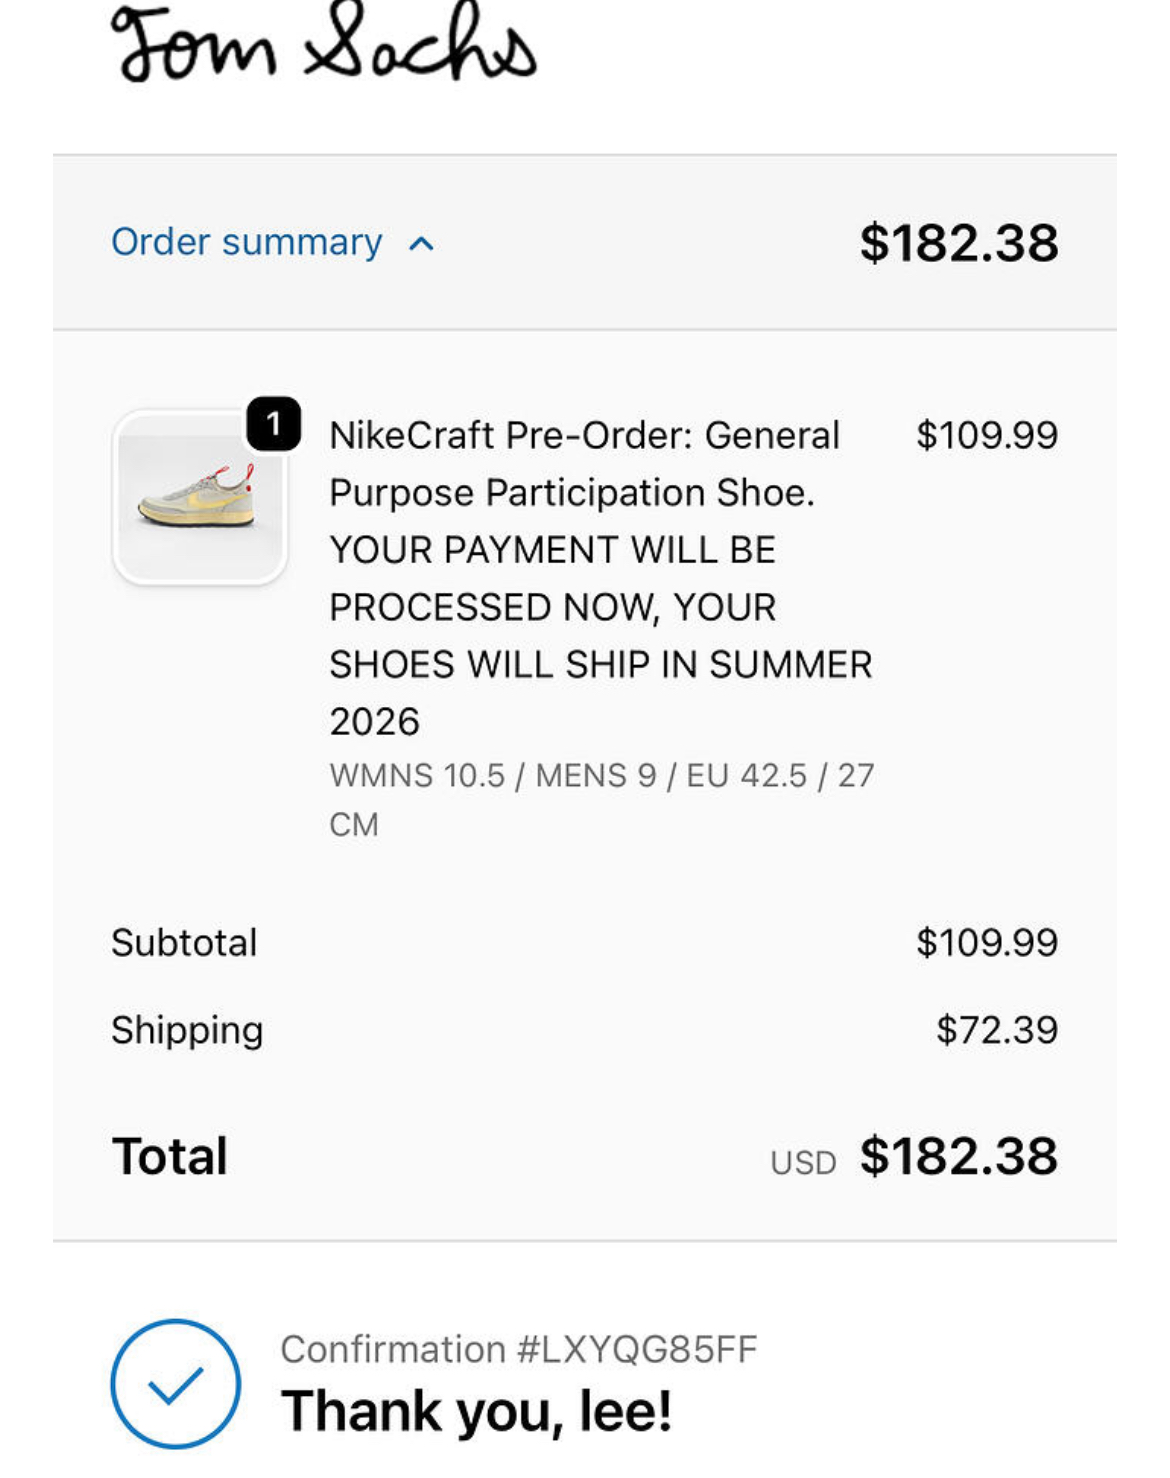Click the blue confirmation checkmark circle icon
The width and height of the screenshot is (1170, 1478).
(x=176, y=1384)
